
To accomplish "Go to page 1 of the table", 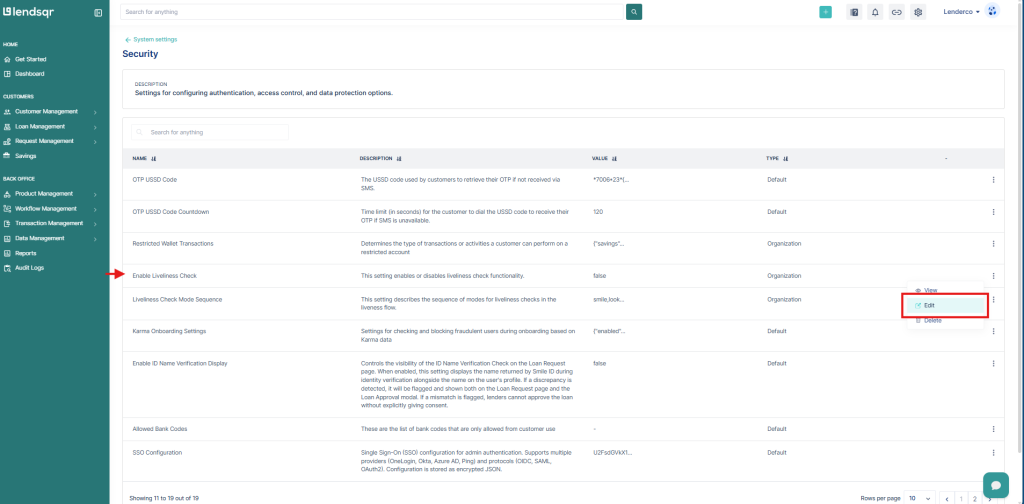I will (x=960, y=497).
